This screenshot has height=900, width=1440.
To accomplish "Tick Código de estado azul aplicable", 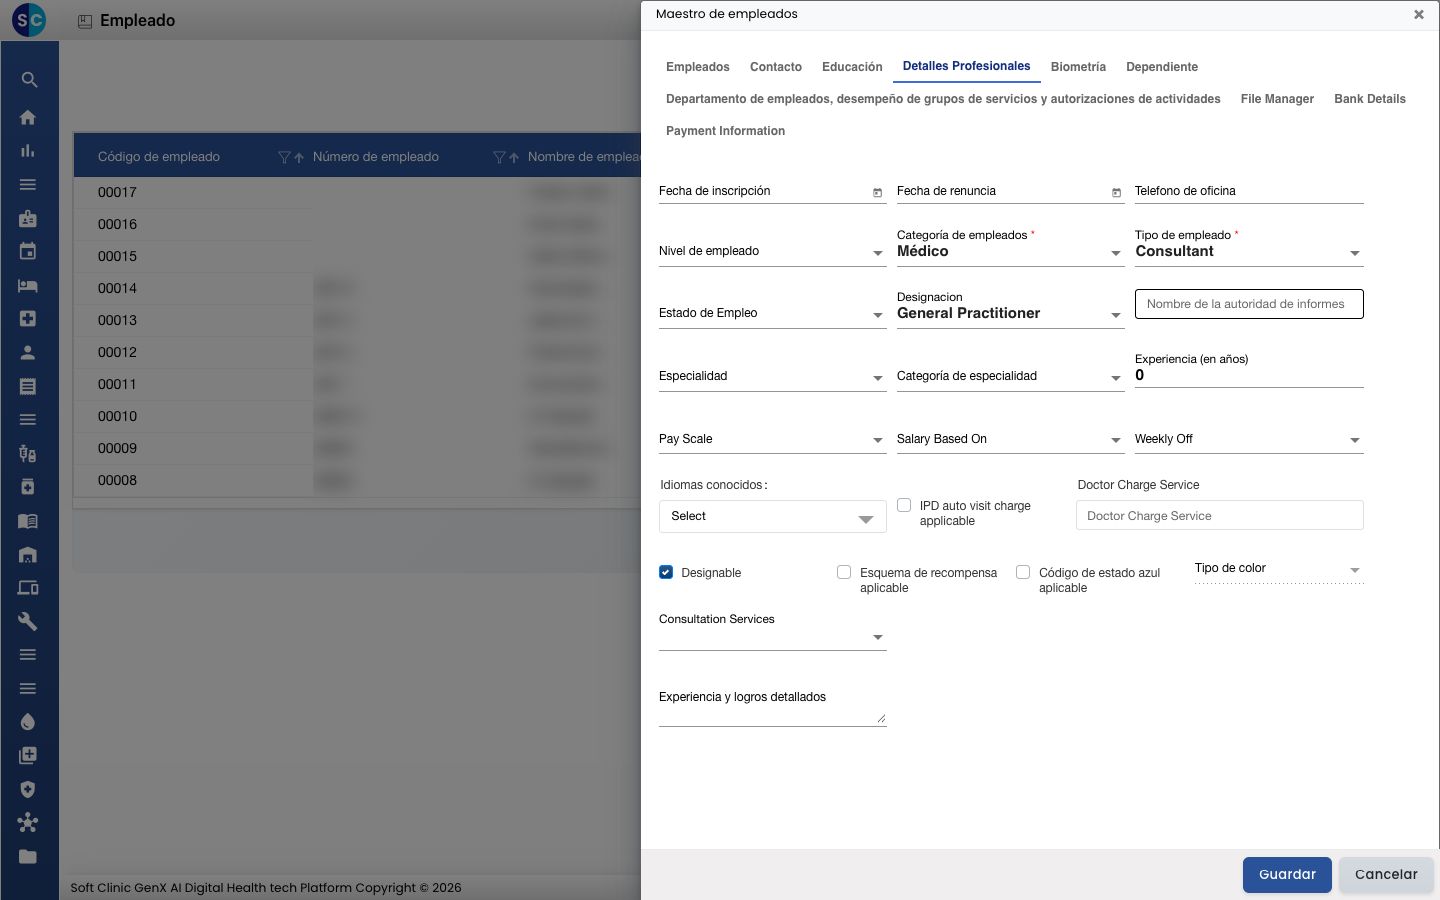I will click(x=1023, y=573).
